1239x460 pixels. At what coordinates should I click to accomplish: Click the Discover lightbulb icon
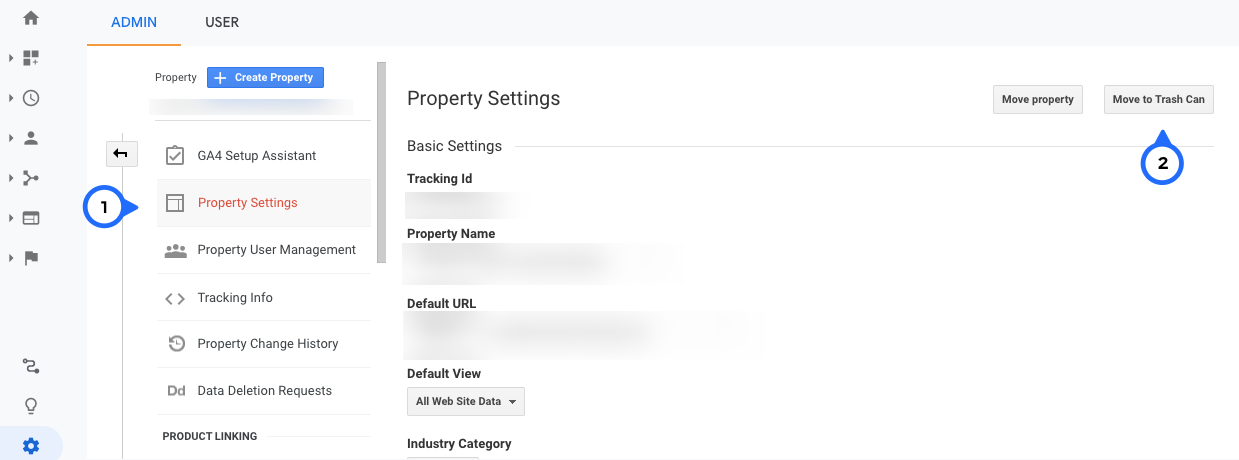pos(30,406)
